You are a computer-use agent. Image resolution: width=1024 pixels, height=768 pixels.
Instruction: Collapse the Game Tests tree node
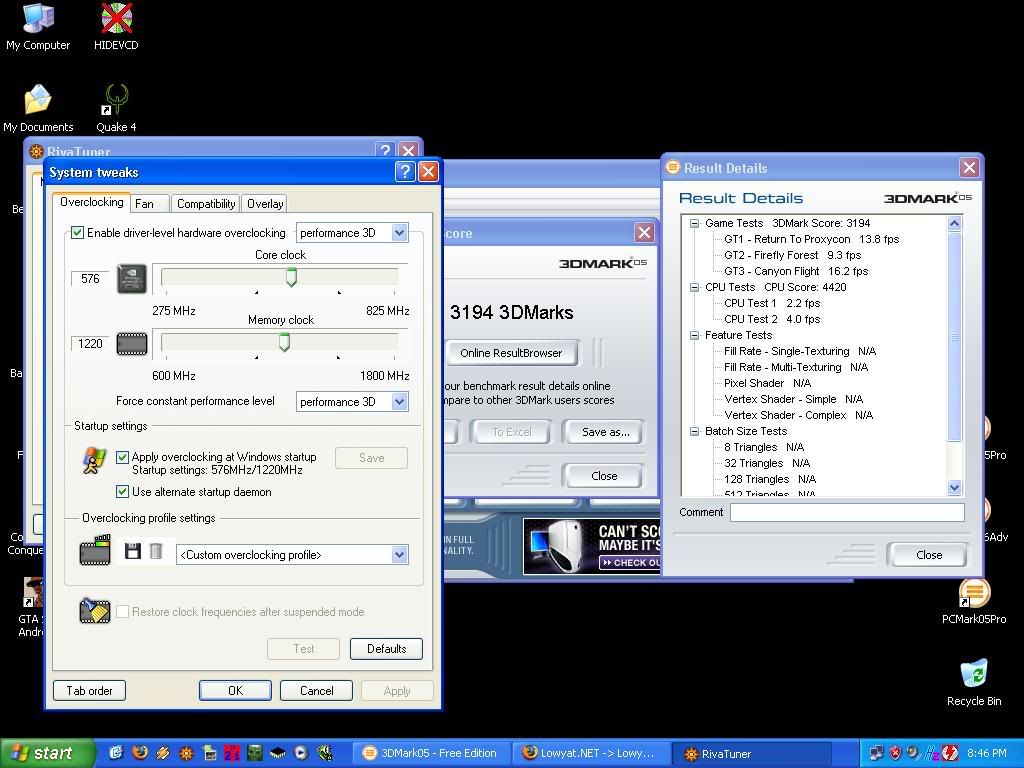(694, 224)
